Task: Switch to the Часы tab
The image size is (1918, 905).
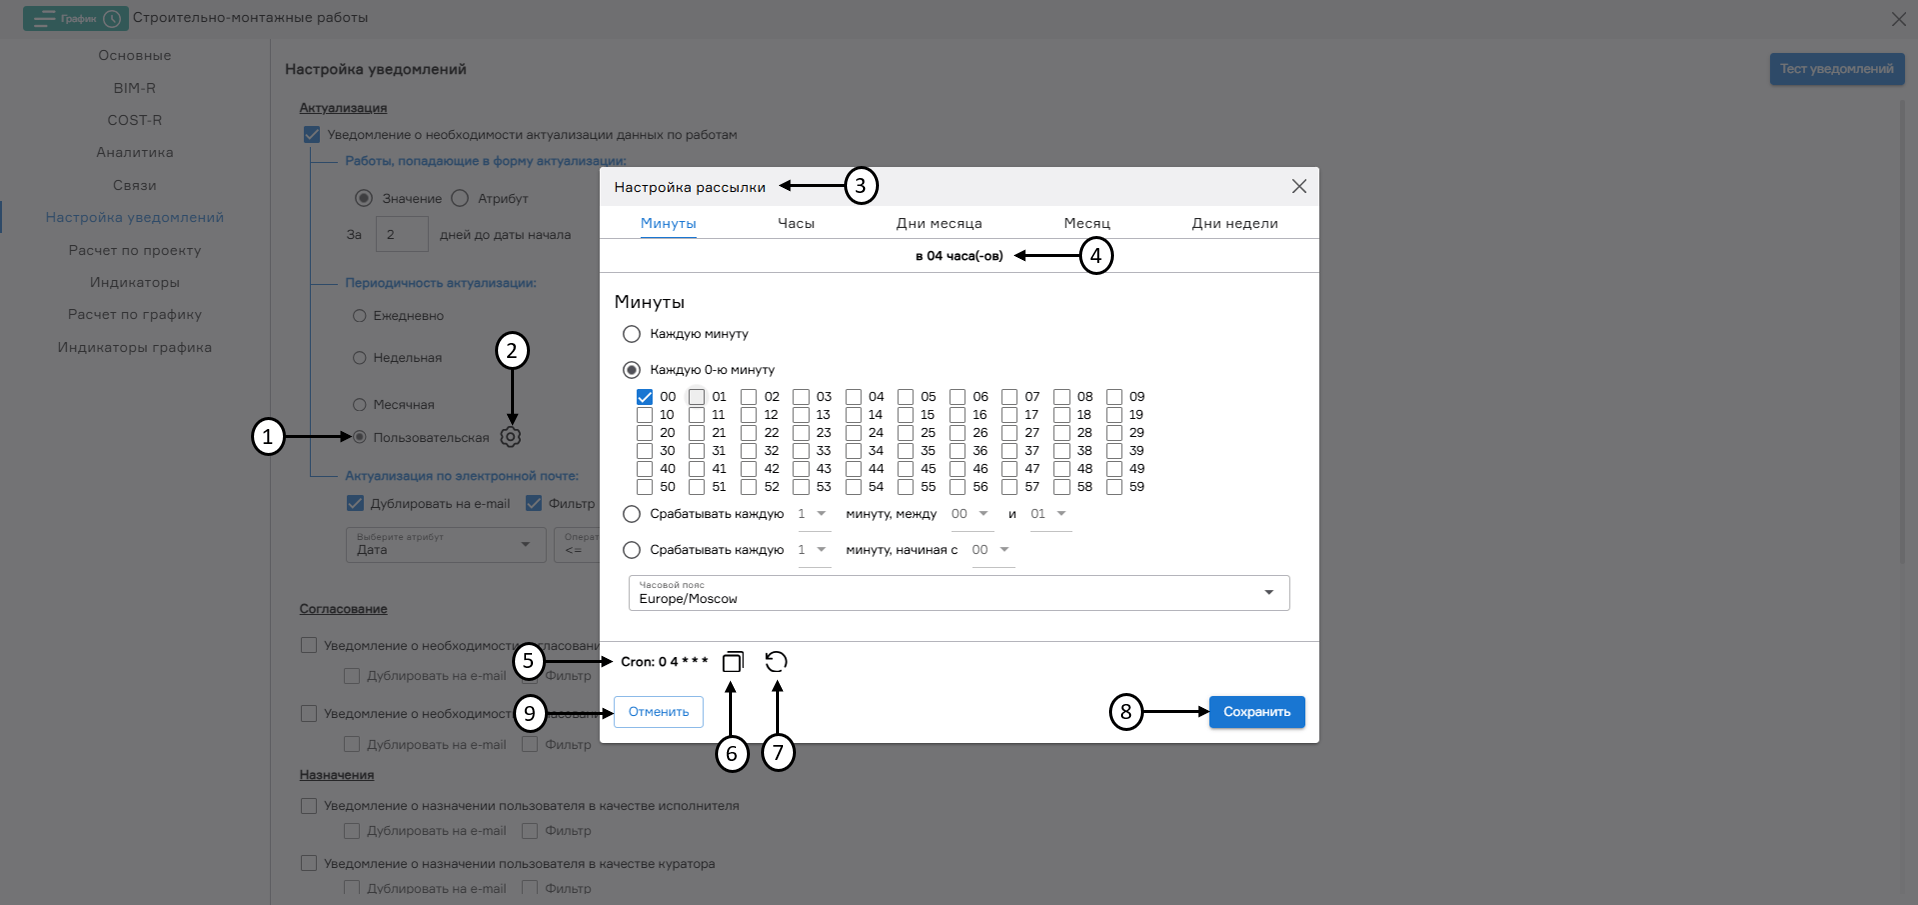Action: [x=795, y=223]
